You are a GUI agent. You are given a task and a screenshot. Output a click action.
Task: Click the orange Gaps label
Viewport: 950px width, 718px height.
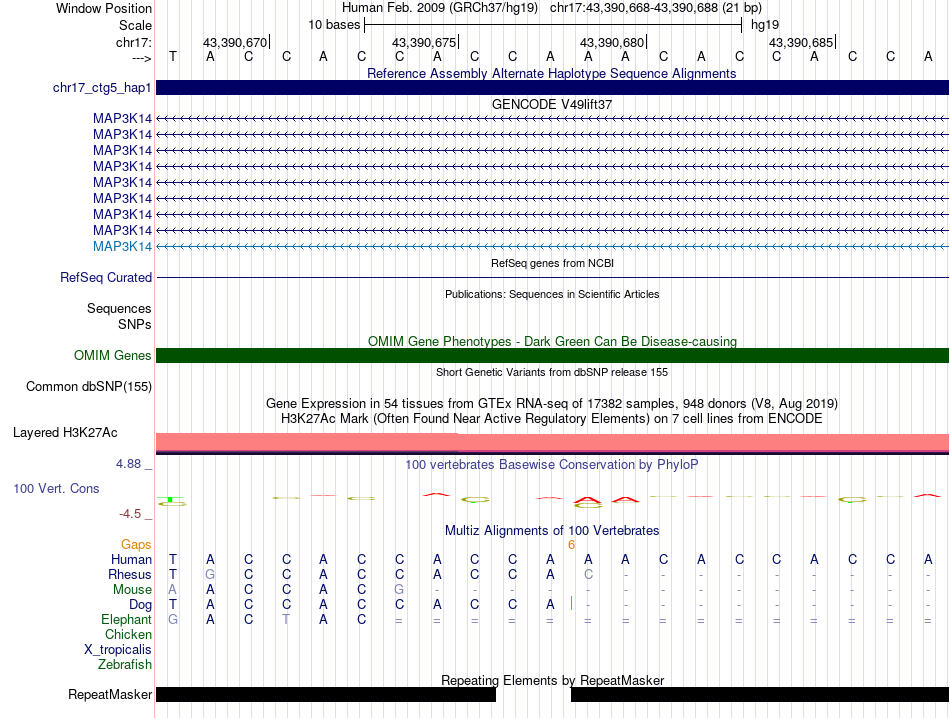point(136,544)
